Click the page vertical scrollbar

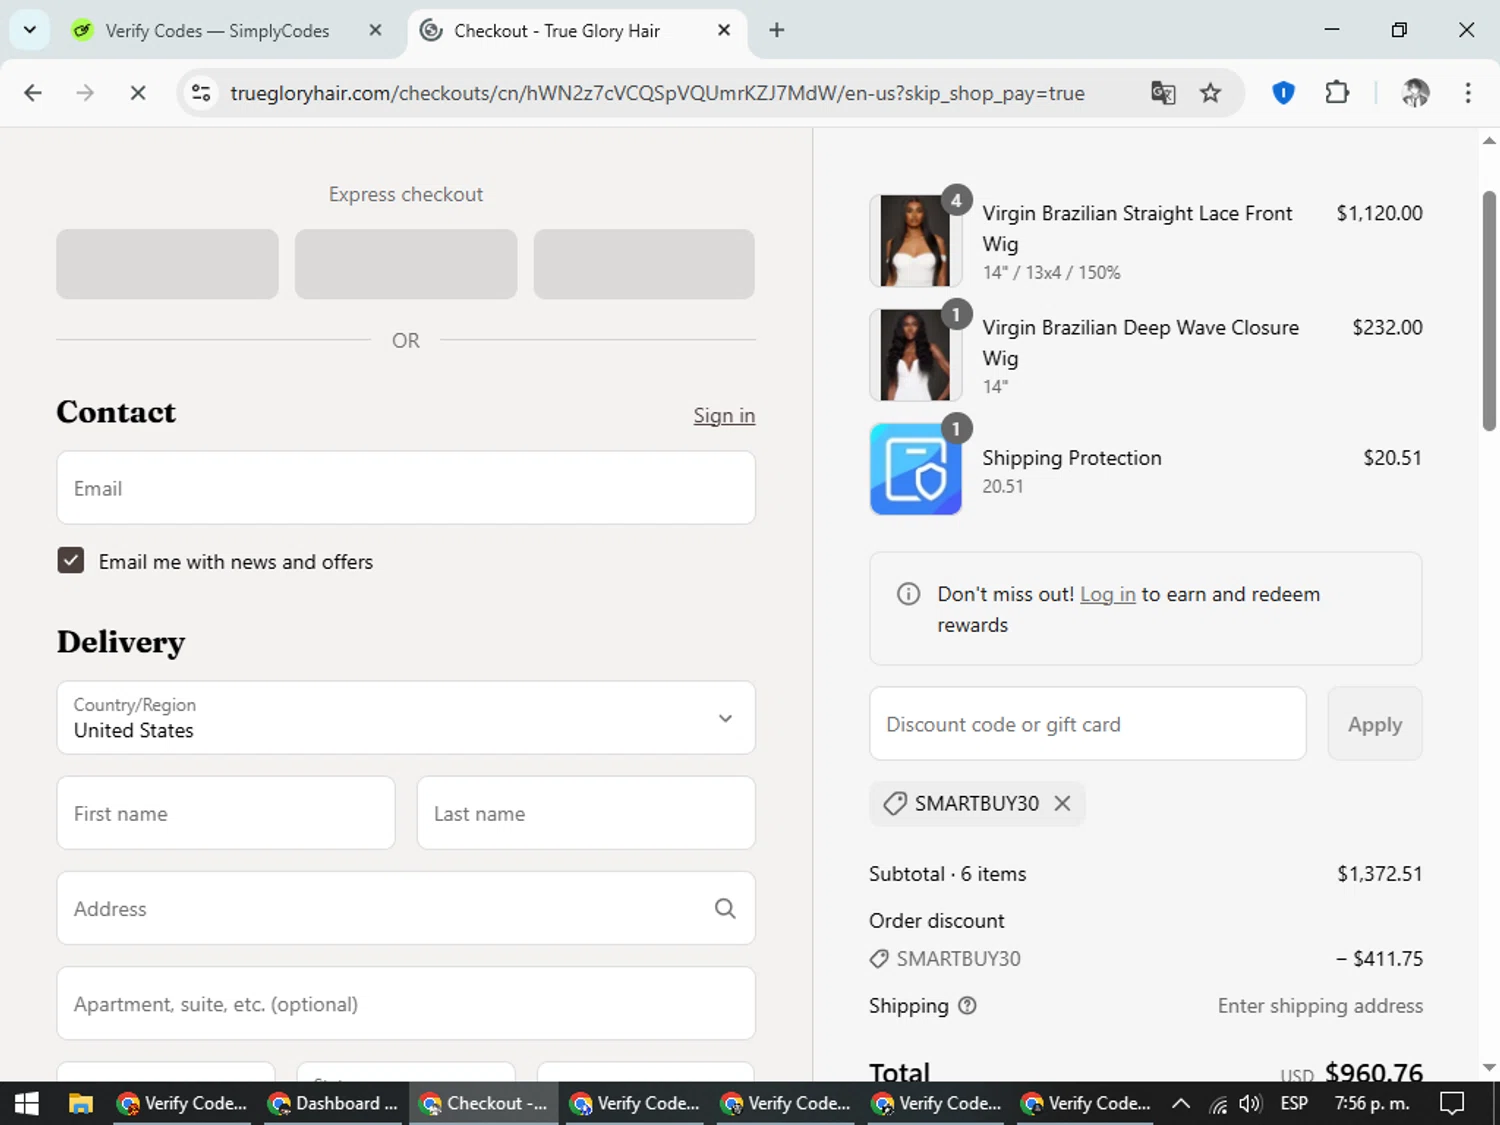click(1489, 310)
